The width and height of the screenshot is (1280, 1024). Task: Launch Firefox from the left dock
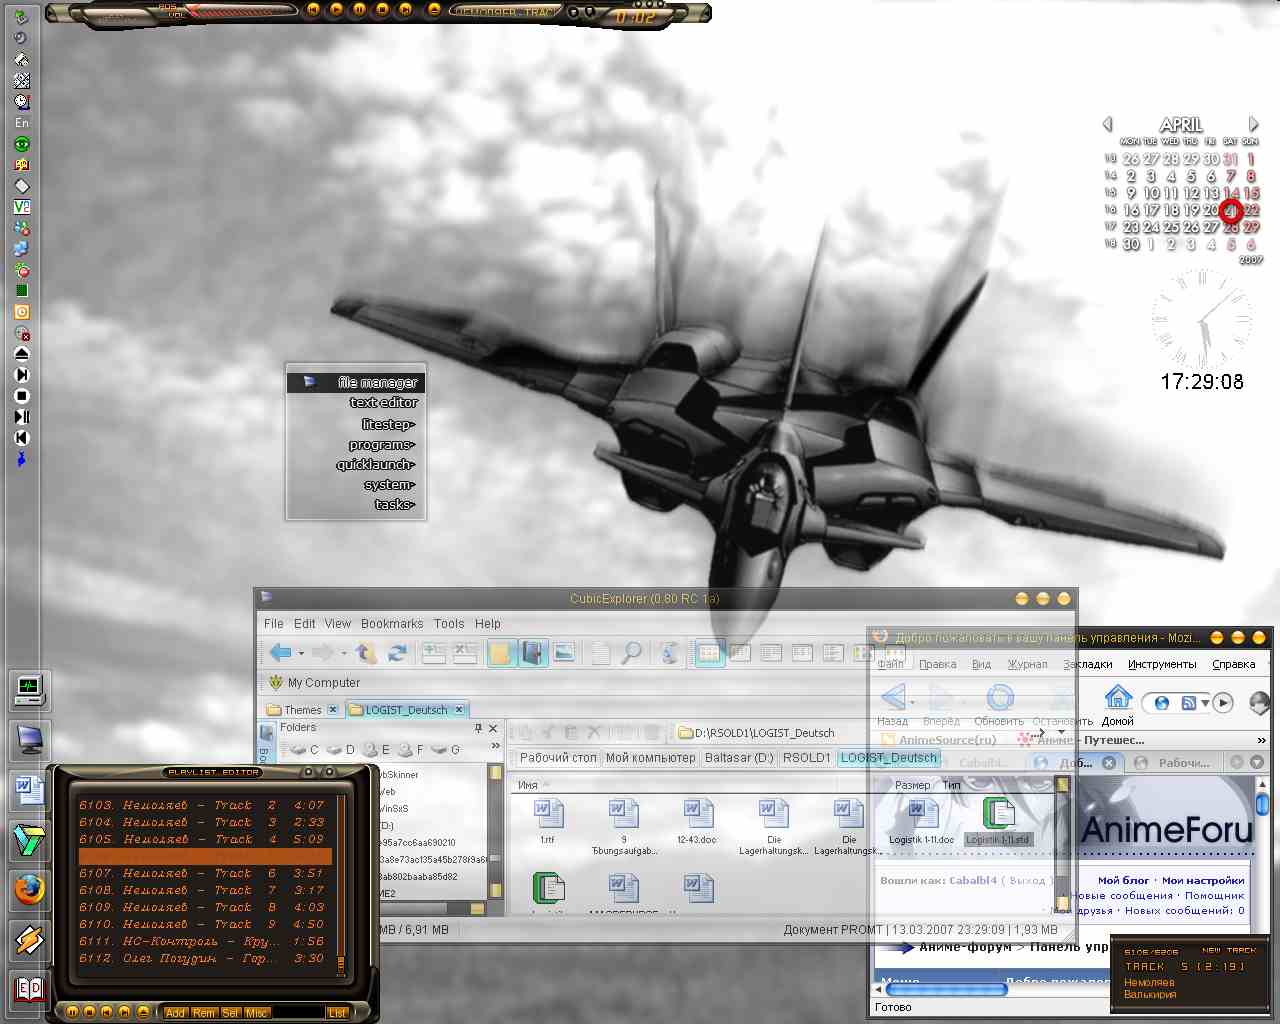pos(29,889)
